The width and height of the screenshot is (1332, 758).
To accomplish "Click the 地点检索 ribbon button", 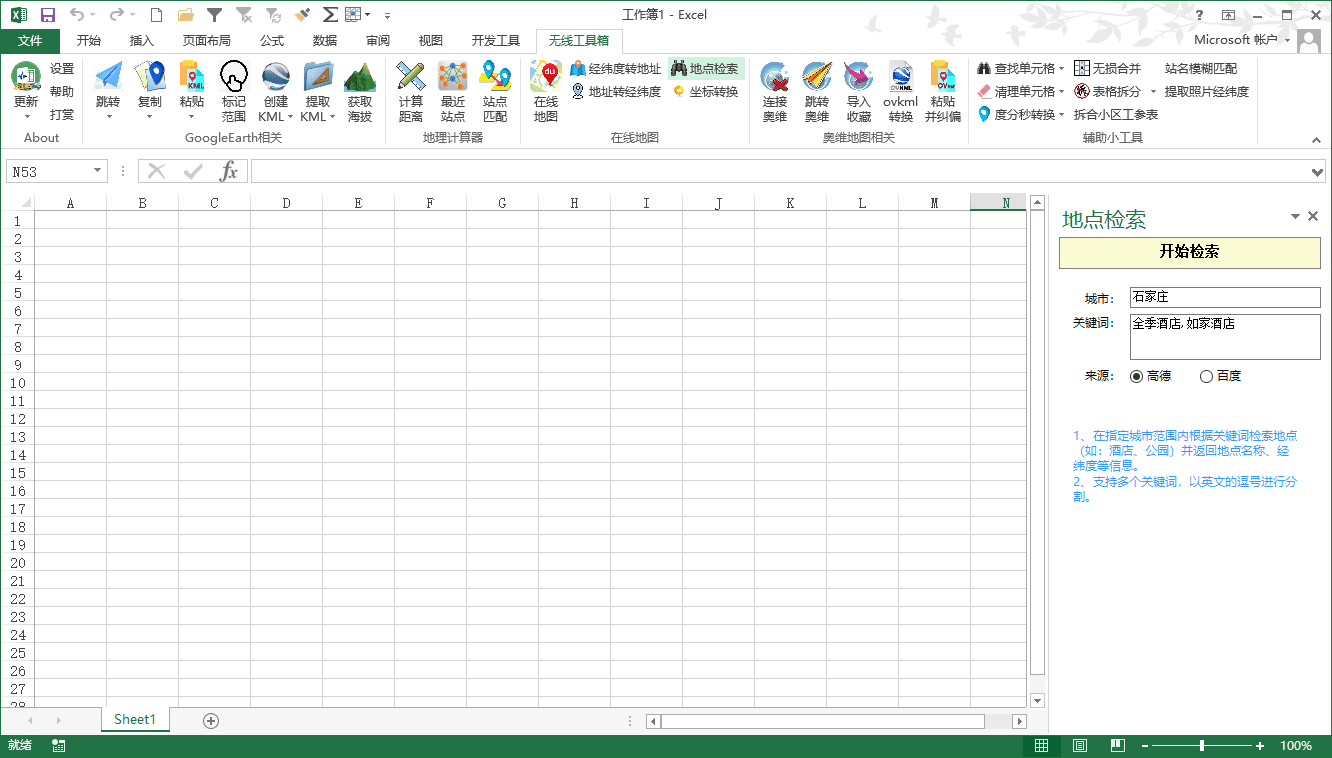I will (x=706, y=69).
